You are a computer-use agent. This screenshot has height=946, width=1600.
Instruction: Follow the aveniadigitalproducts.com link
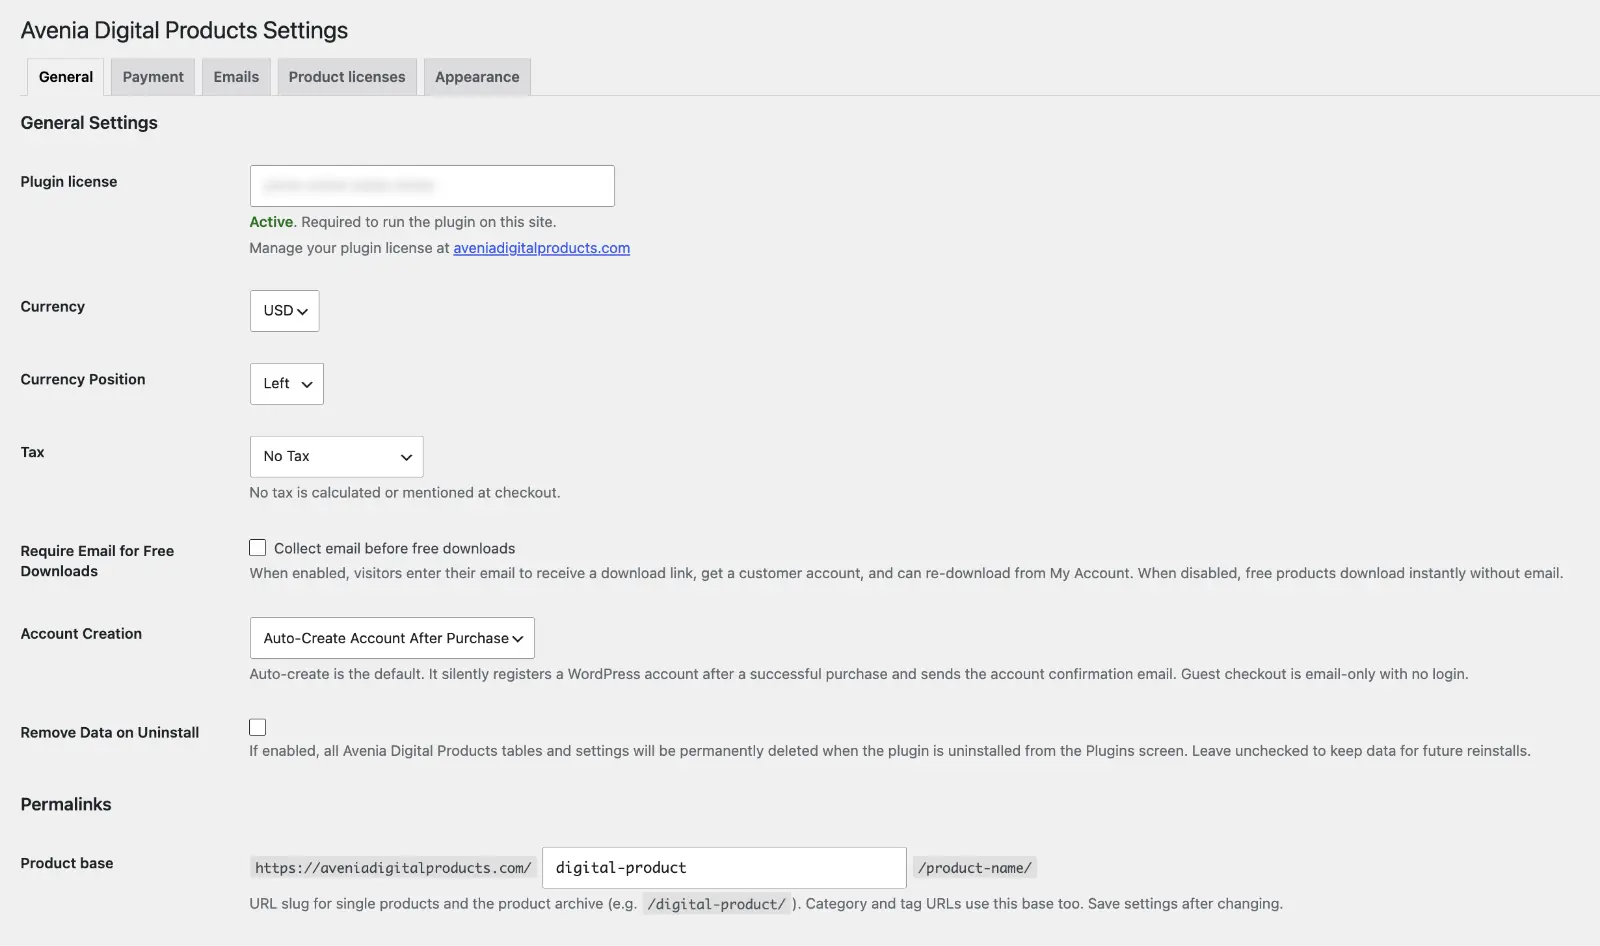click(x=541, y=248)
